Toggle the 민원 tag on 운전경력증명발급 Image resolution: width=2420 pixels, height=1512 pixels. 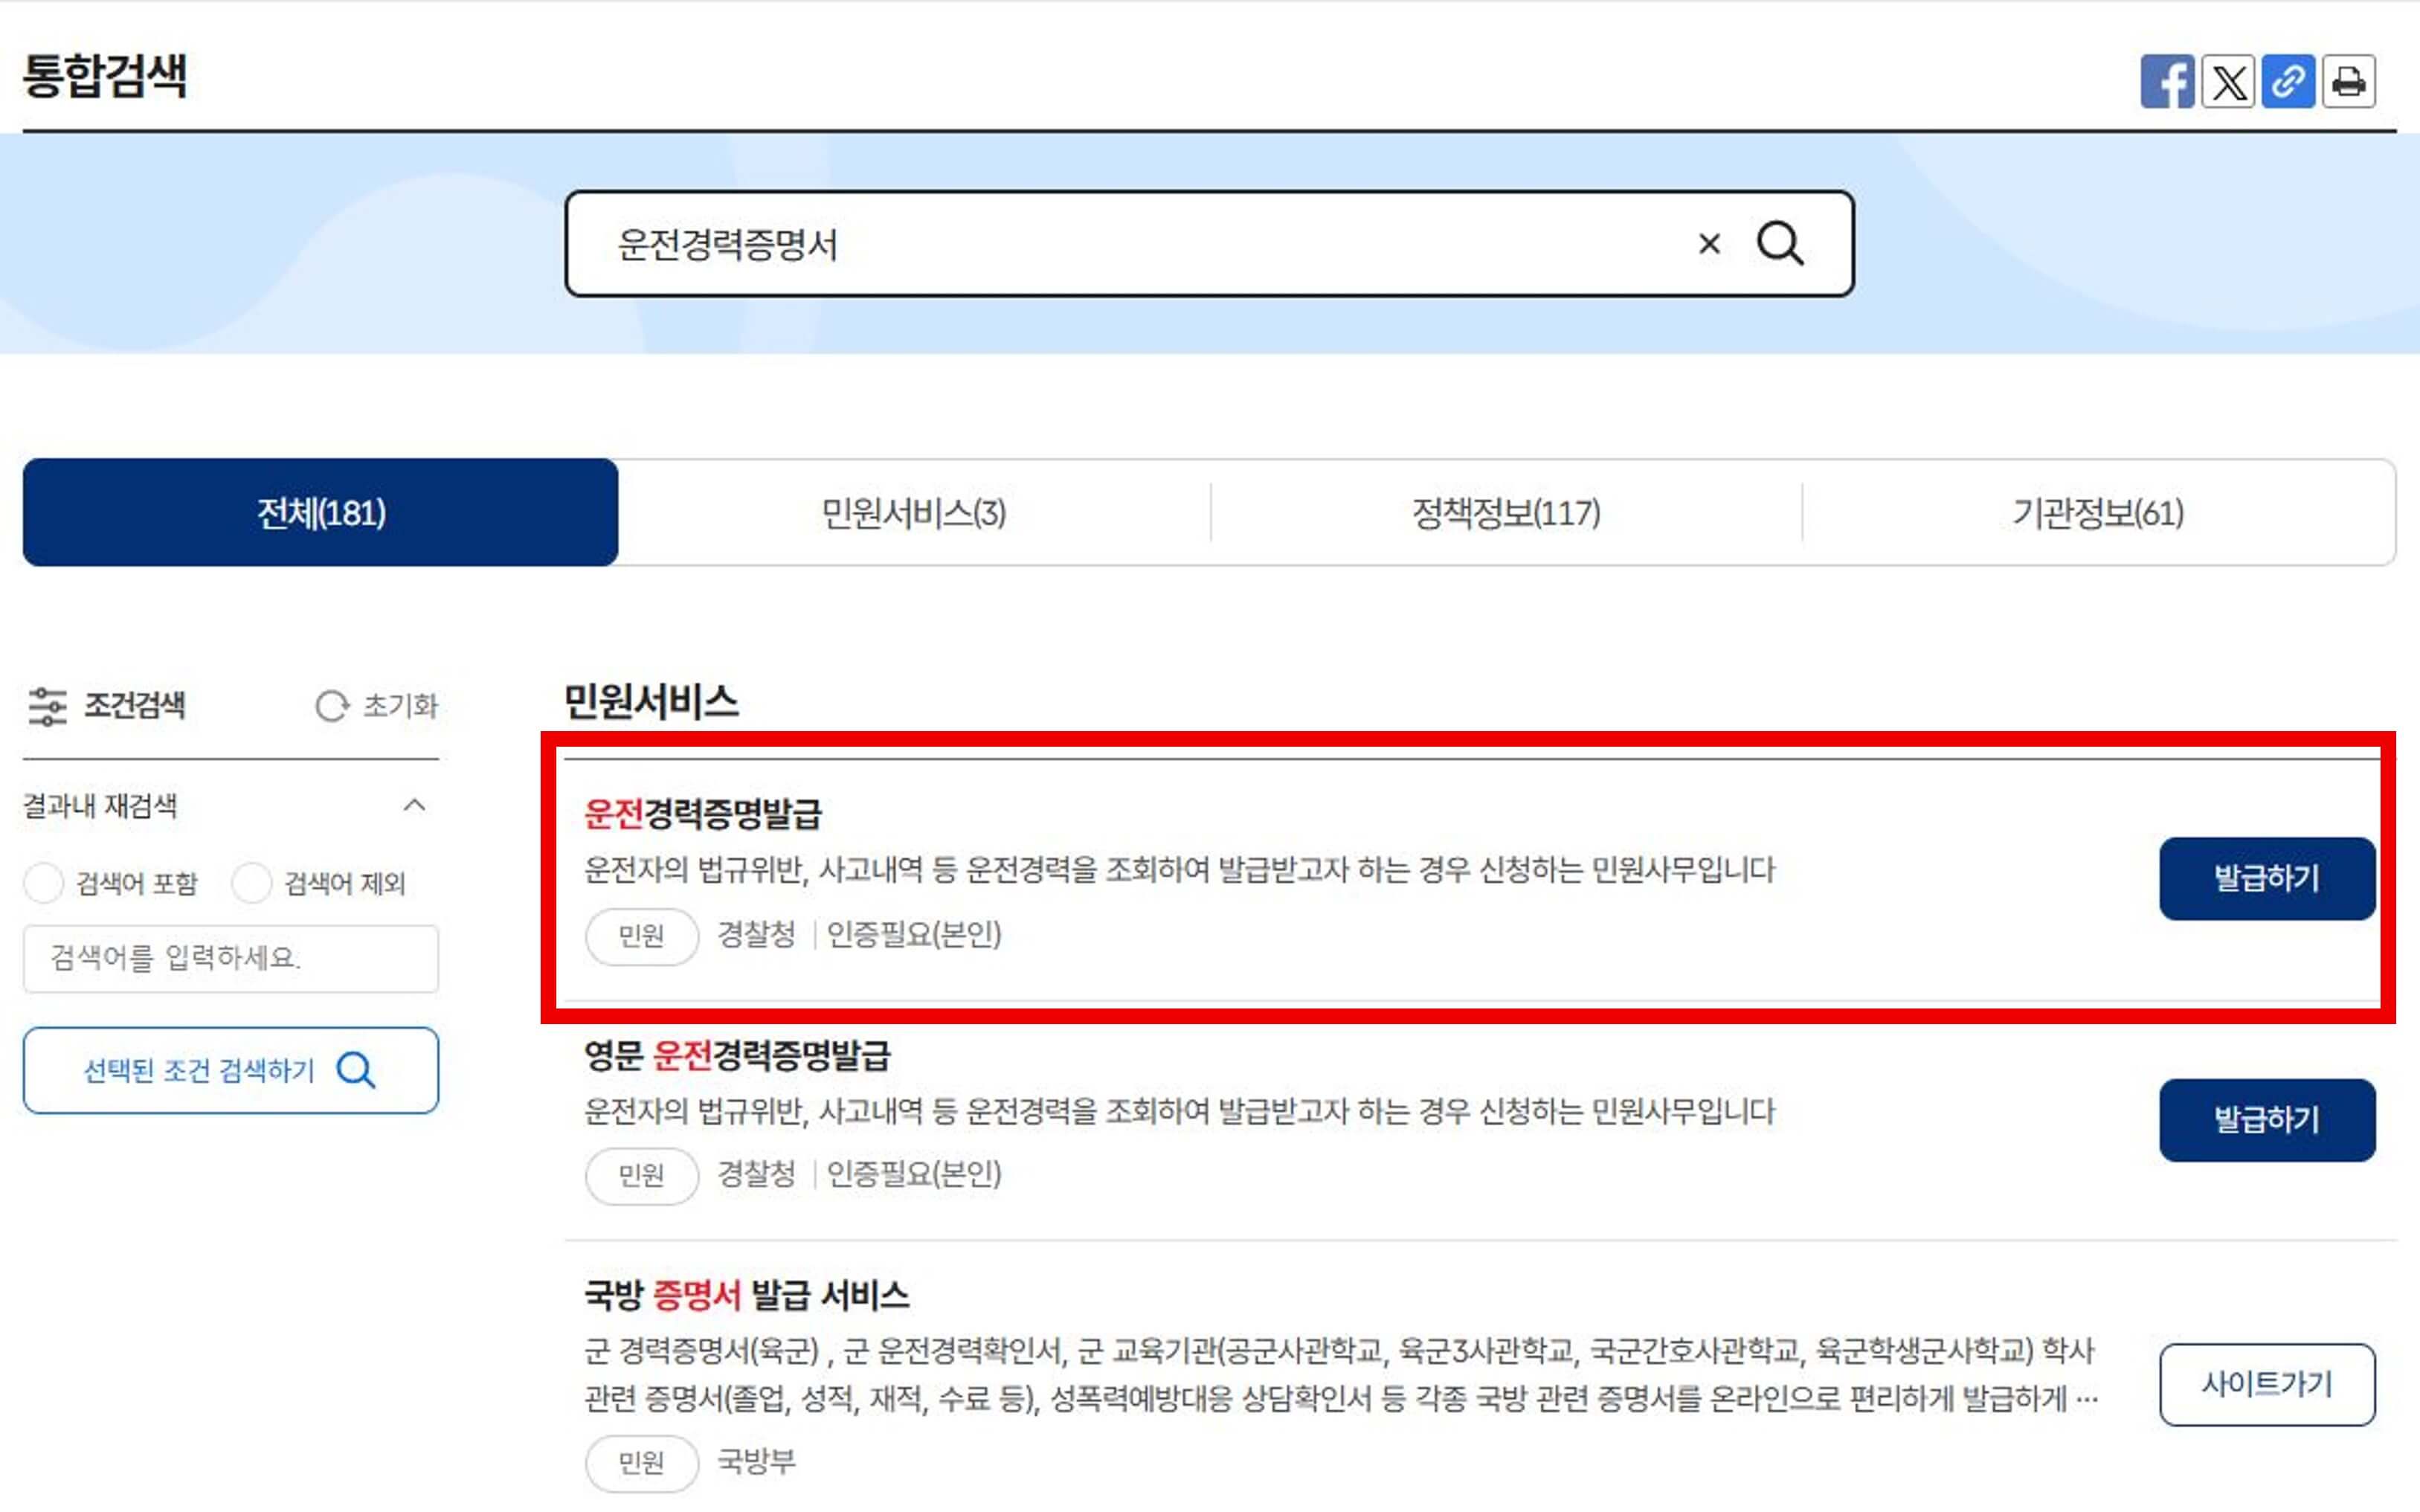tap(641, 937)
